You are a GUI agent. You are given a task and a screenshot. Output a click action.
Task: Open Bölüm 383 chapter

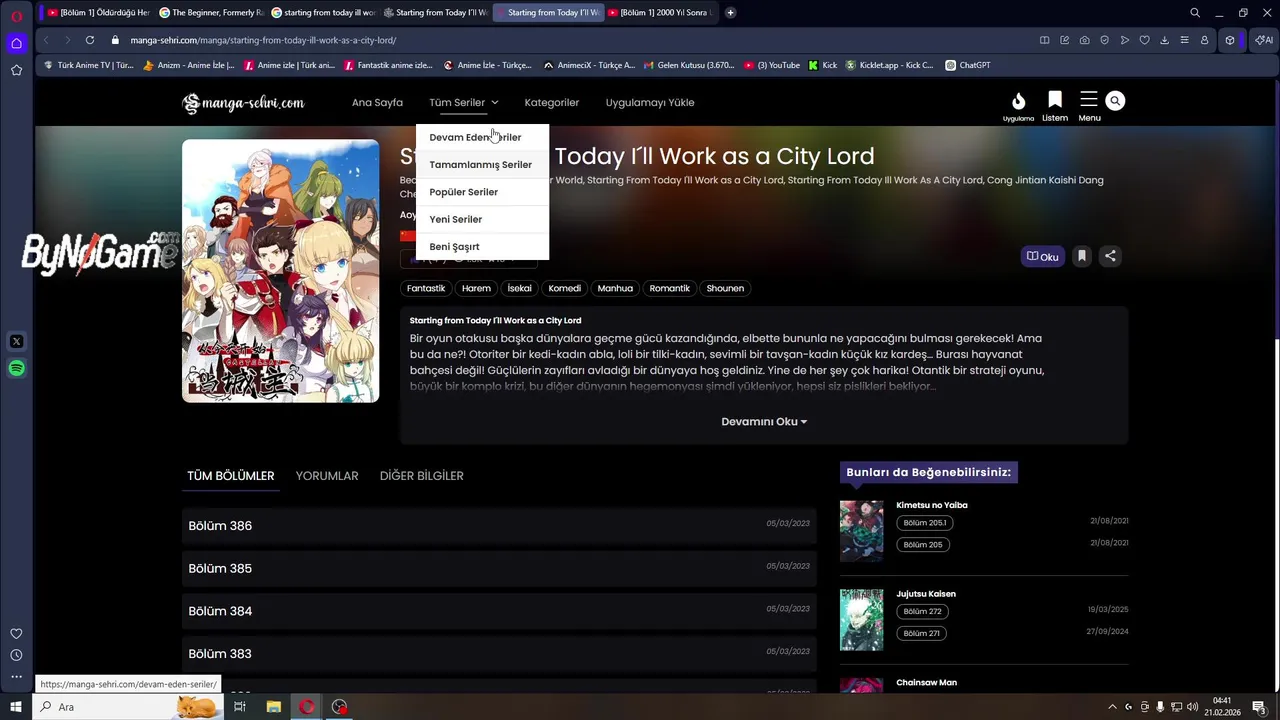coord(499,654)
